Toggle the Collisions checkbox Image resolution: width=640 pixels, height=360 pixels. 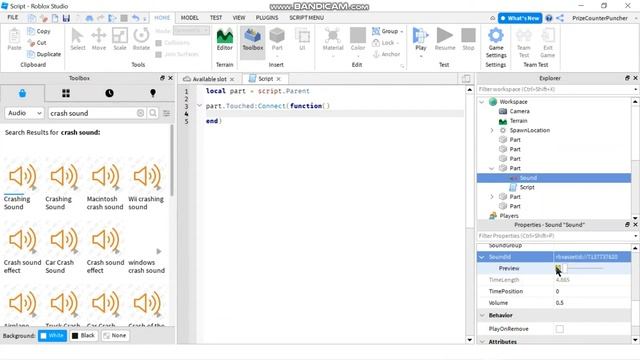(158, 43)
